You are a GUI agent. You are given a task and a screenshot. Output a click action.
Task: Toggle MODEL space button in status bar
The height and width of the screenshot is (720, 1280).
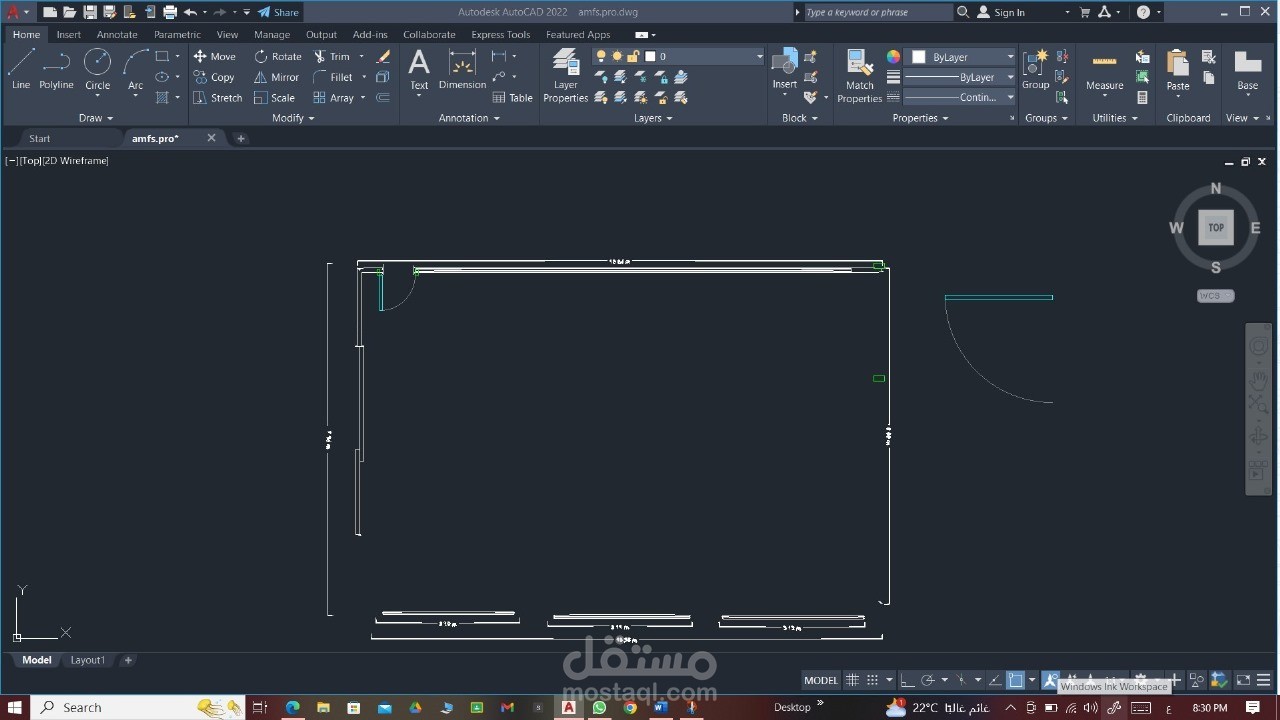point(821,680)
